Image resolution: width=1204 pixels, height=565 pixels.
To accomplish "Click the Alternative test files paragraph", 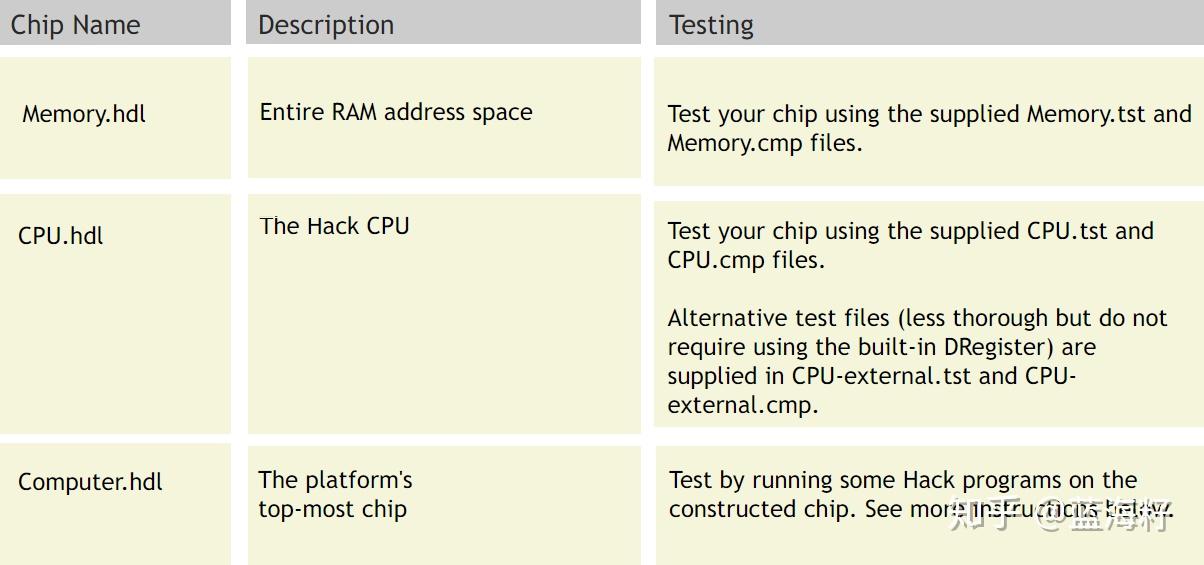I will (918, 361).
